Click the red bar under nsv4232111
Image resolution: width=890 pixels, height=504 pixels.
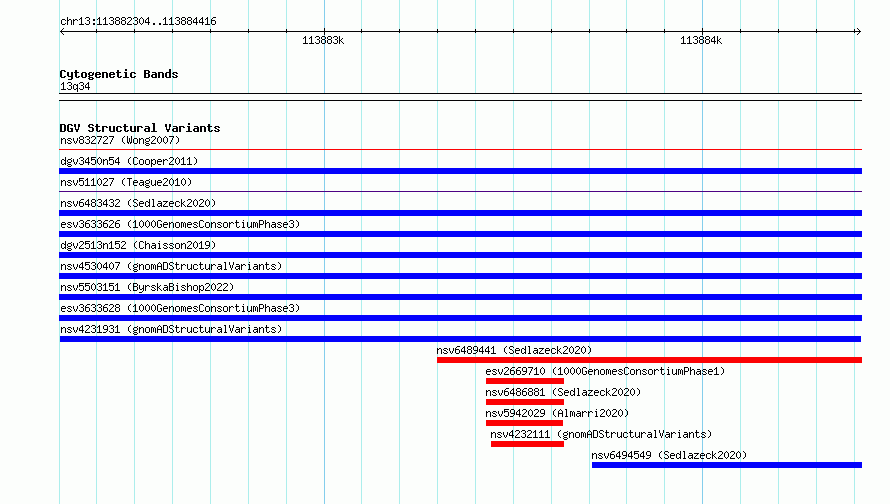pos(527,444)
